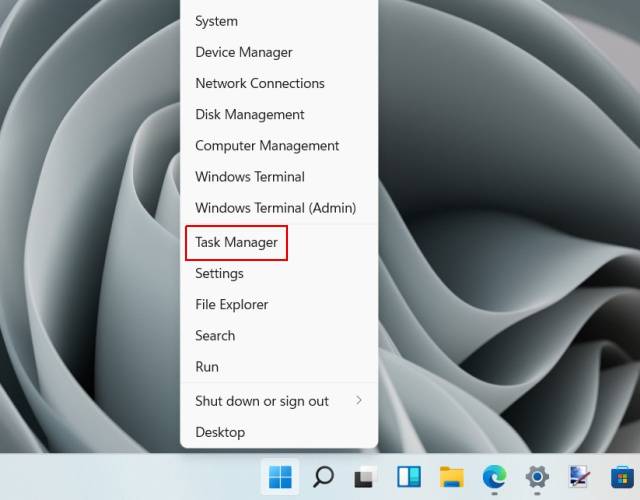Open the pen and screen app icon on the taskbar

pos(580,477)
